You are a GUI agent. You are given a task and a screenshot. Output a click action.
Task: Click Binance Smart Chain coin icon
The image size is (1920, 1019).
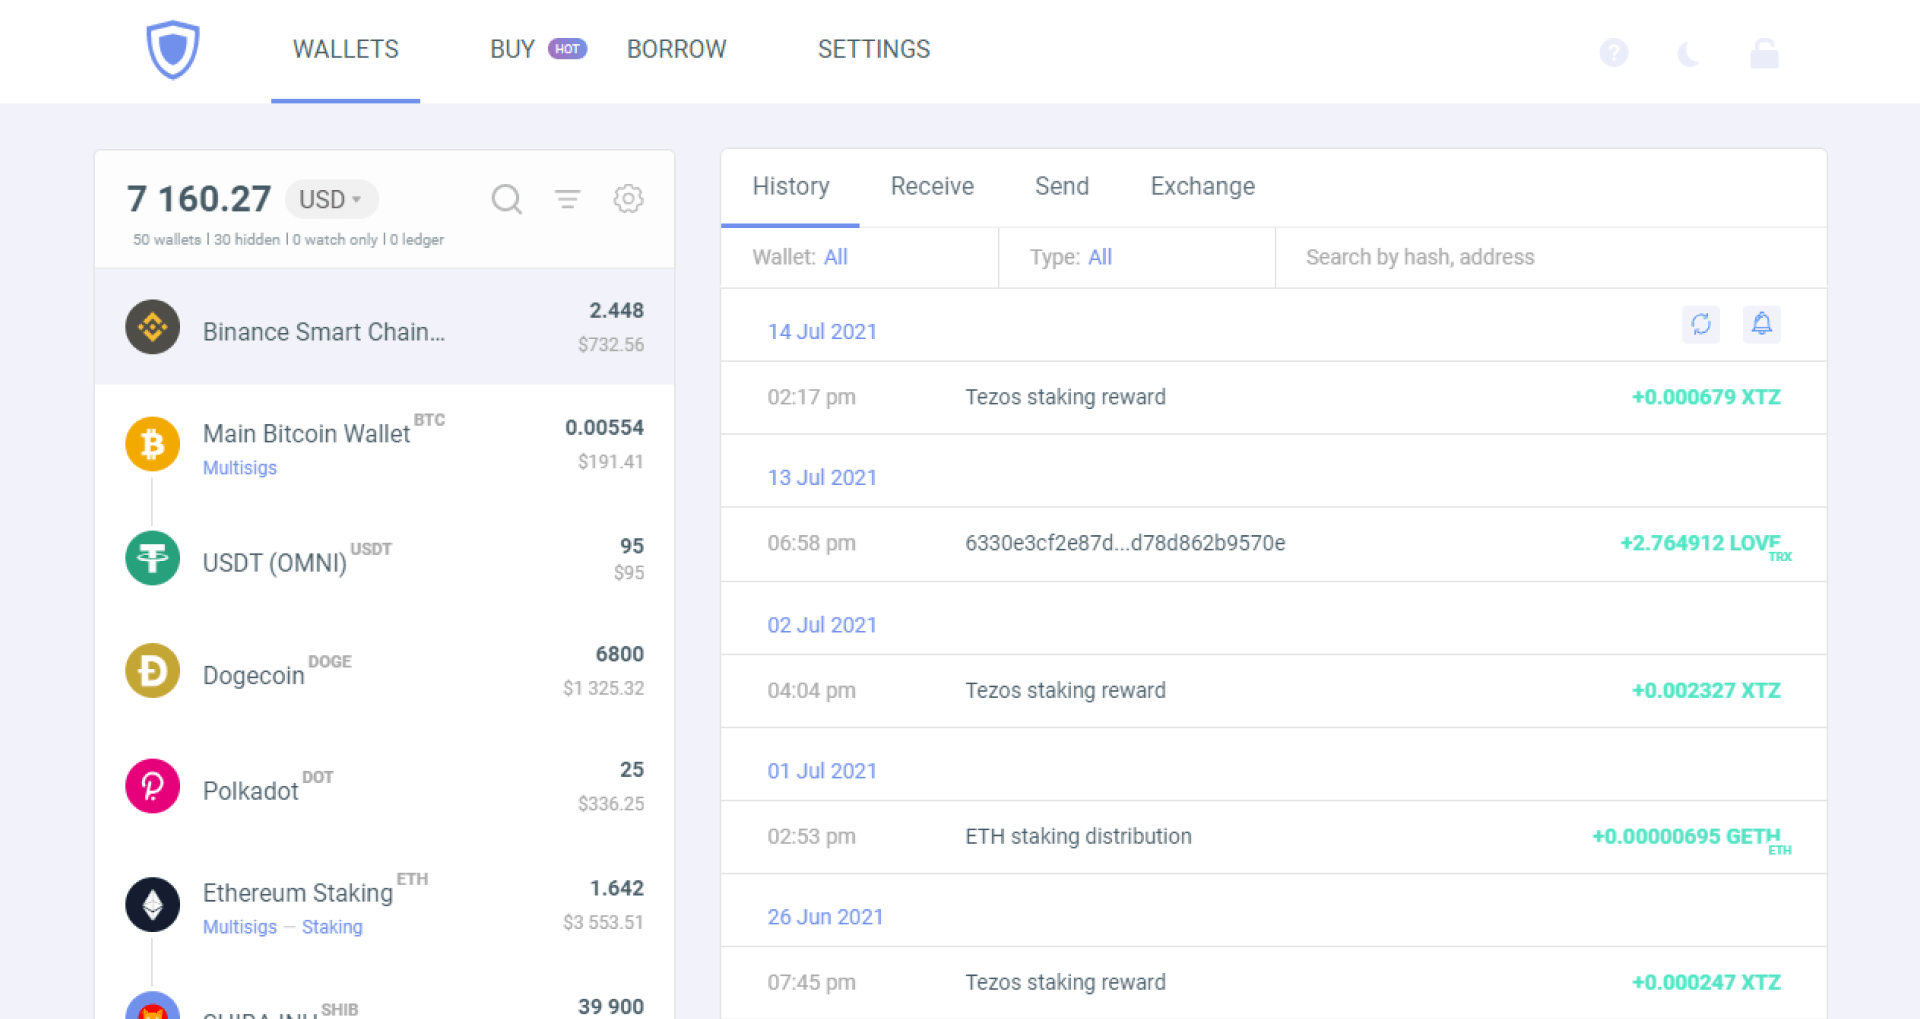[152, 327]
